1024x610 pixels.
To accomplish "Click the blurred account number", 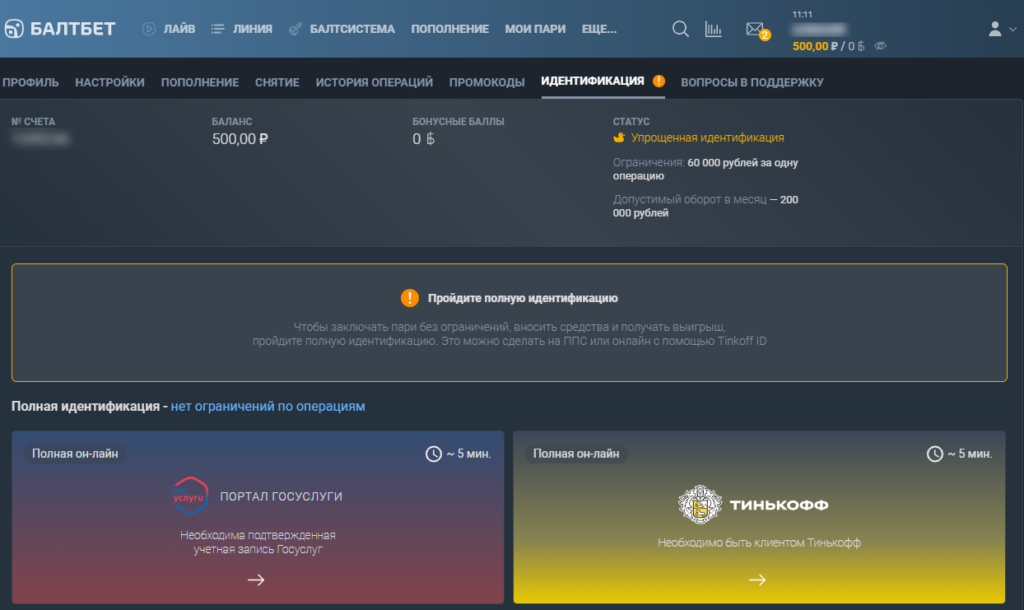I will (x=40, y=138).
